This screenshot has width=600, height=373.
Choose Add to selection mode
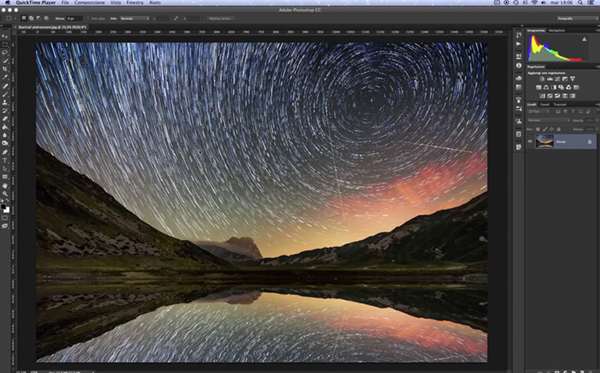click(x=31, y=18)
